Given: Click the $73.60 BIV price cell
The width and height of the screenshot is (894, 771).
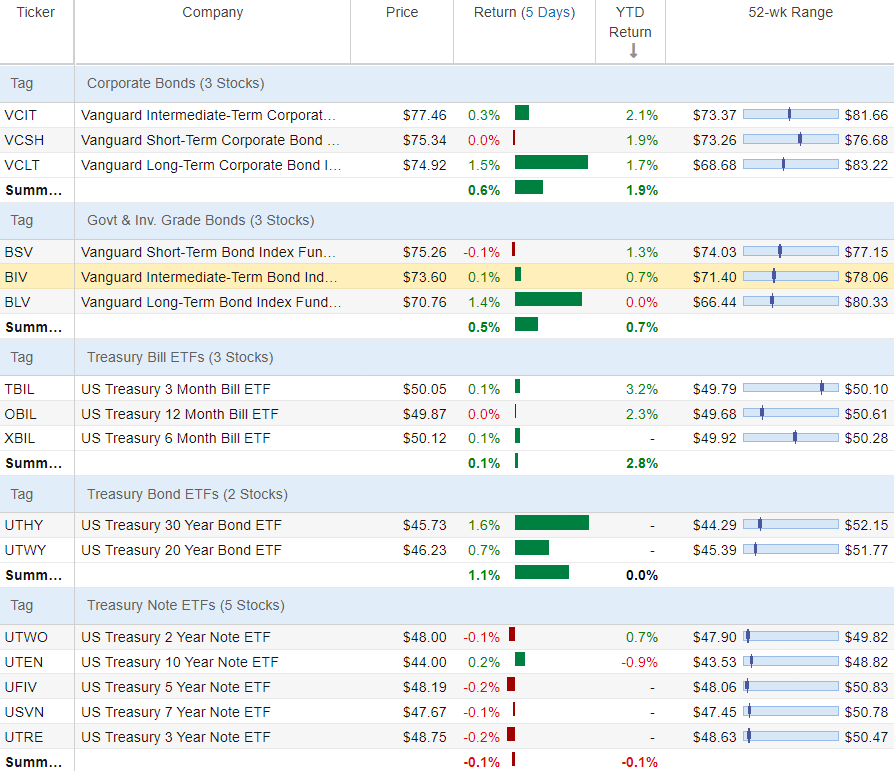Looking at the screenshot, I should (x=424, y=277).
